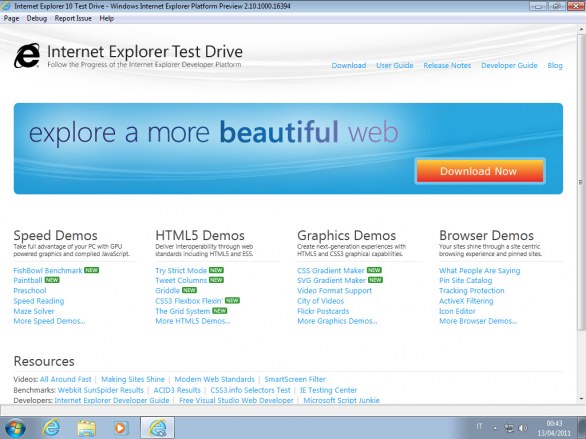Select the IE Platform Preview taskbar icon
586x439 pixels.
pyautogui.click(x=157, y=428)
